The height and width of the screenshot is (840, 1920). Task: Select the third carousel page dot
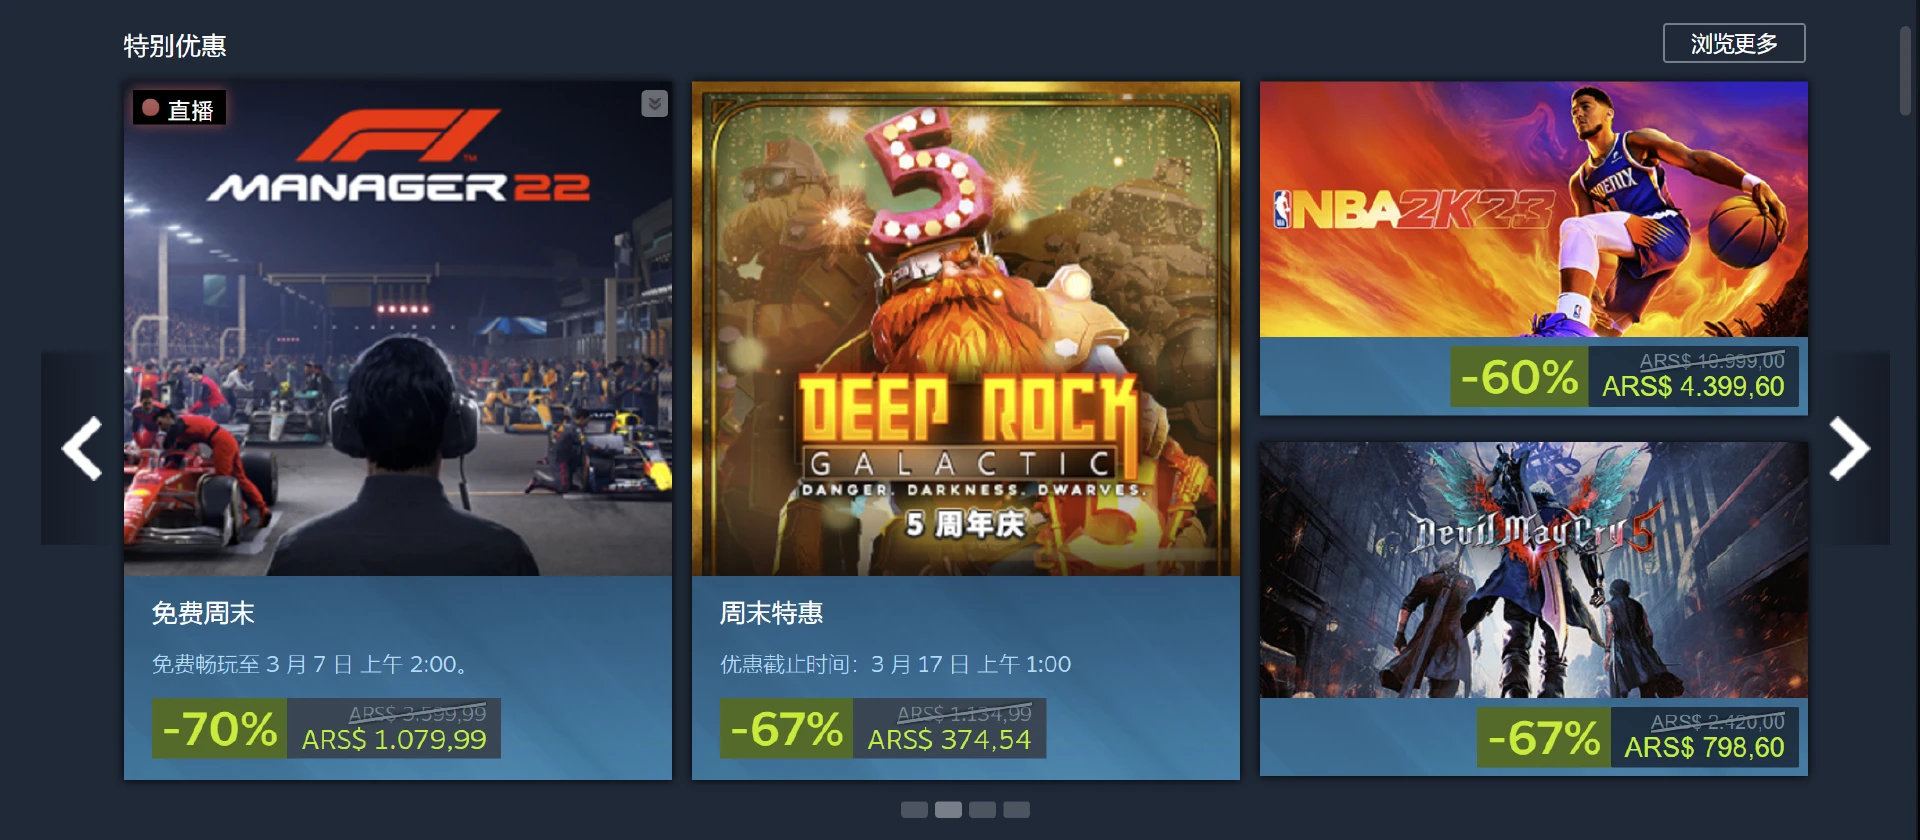click(982, 810)
